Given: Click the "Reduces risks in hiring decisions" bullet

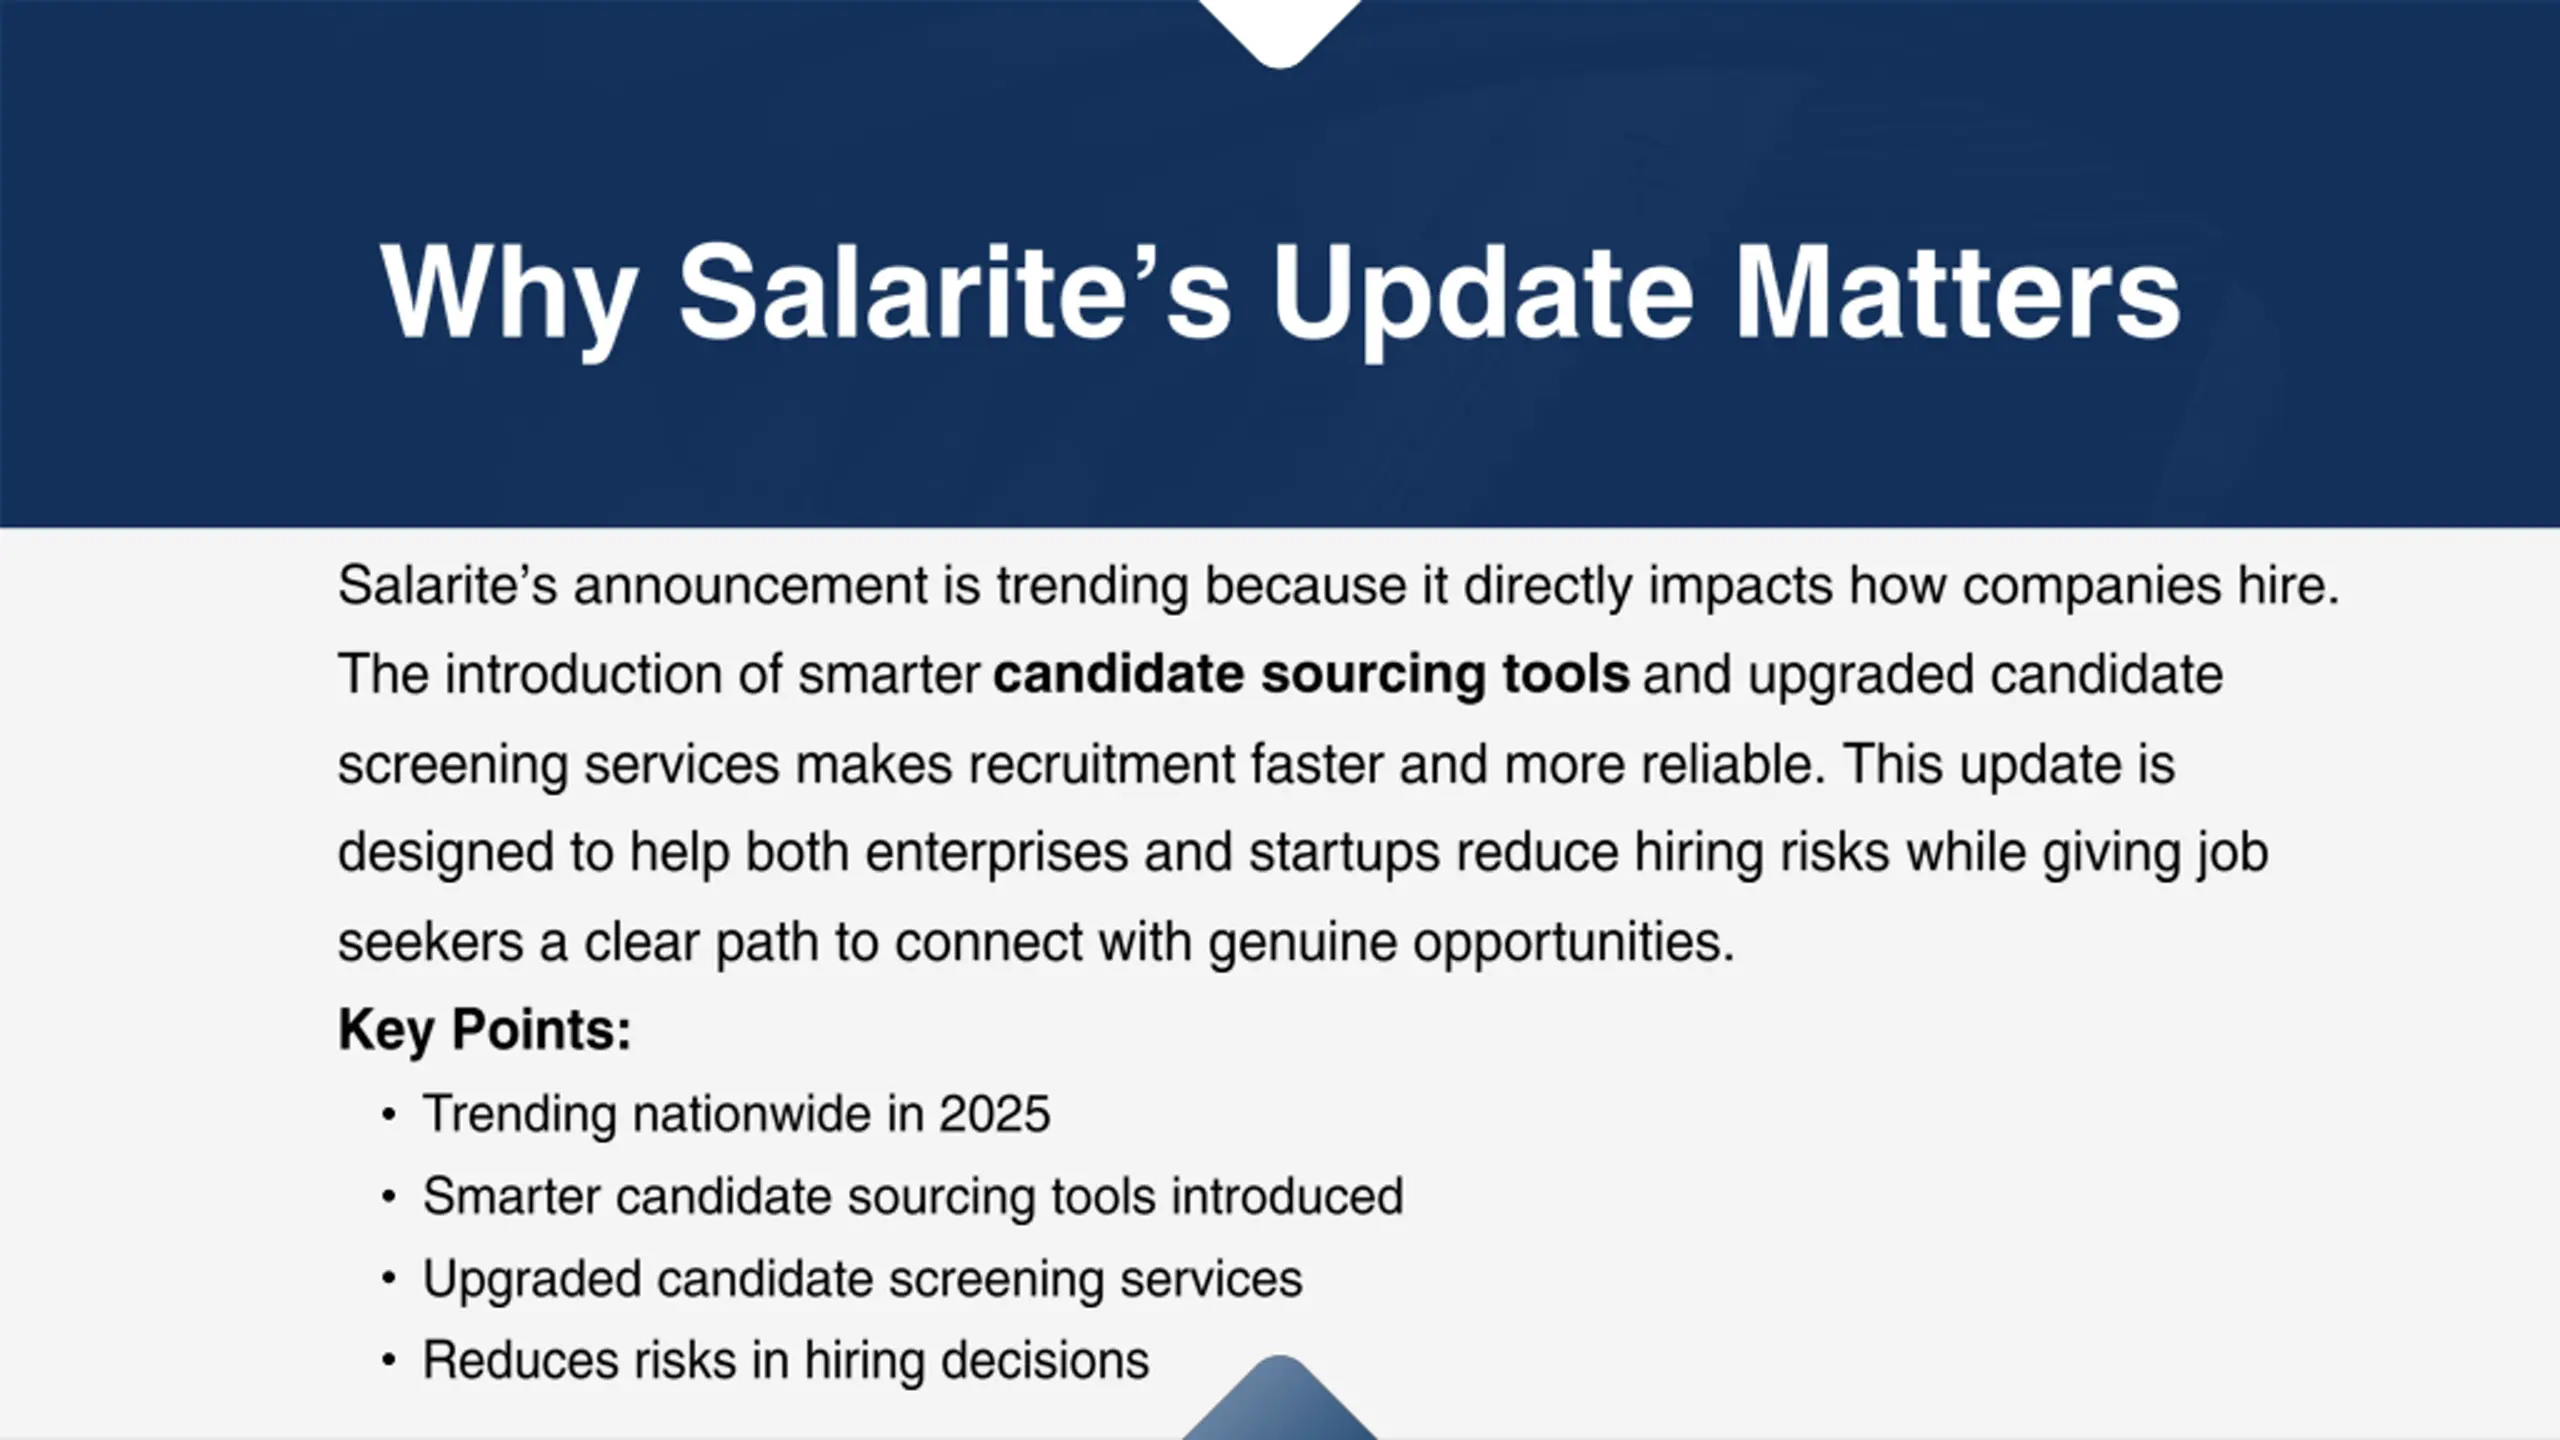Looking at the screenshot, I should tap(786, 1361).
